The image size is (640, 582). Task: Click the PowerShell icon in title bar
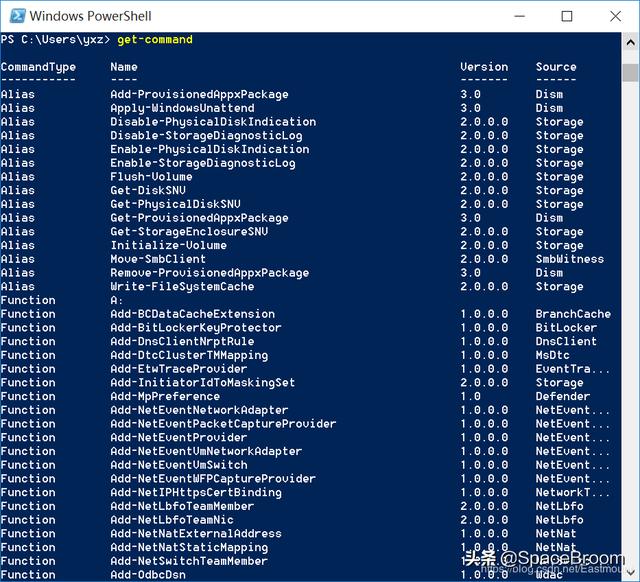click(17, 16)
